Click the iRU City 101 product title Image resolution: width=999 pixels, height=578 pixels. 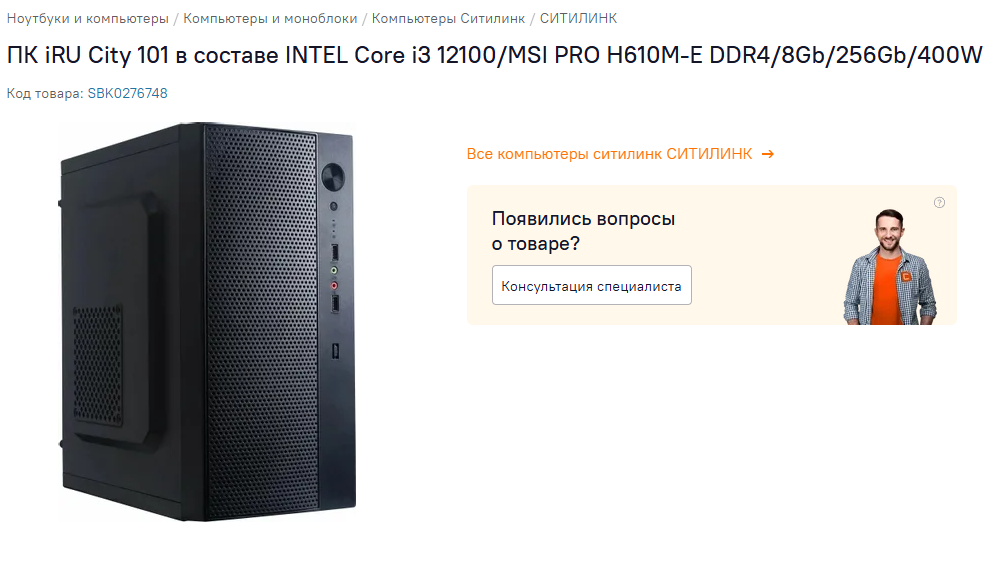pyautogui.click(x=495, y=56)
